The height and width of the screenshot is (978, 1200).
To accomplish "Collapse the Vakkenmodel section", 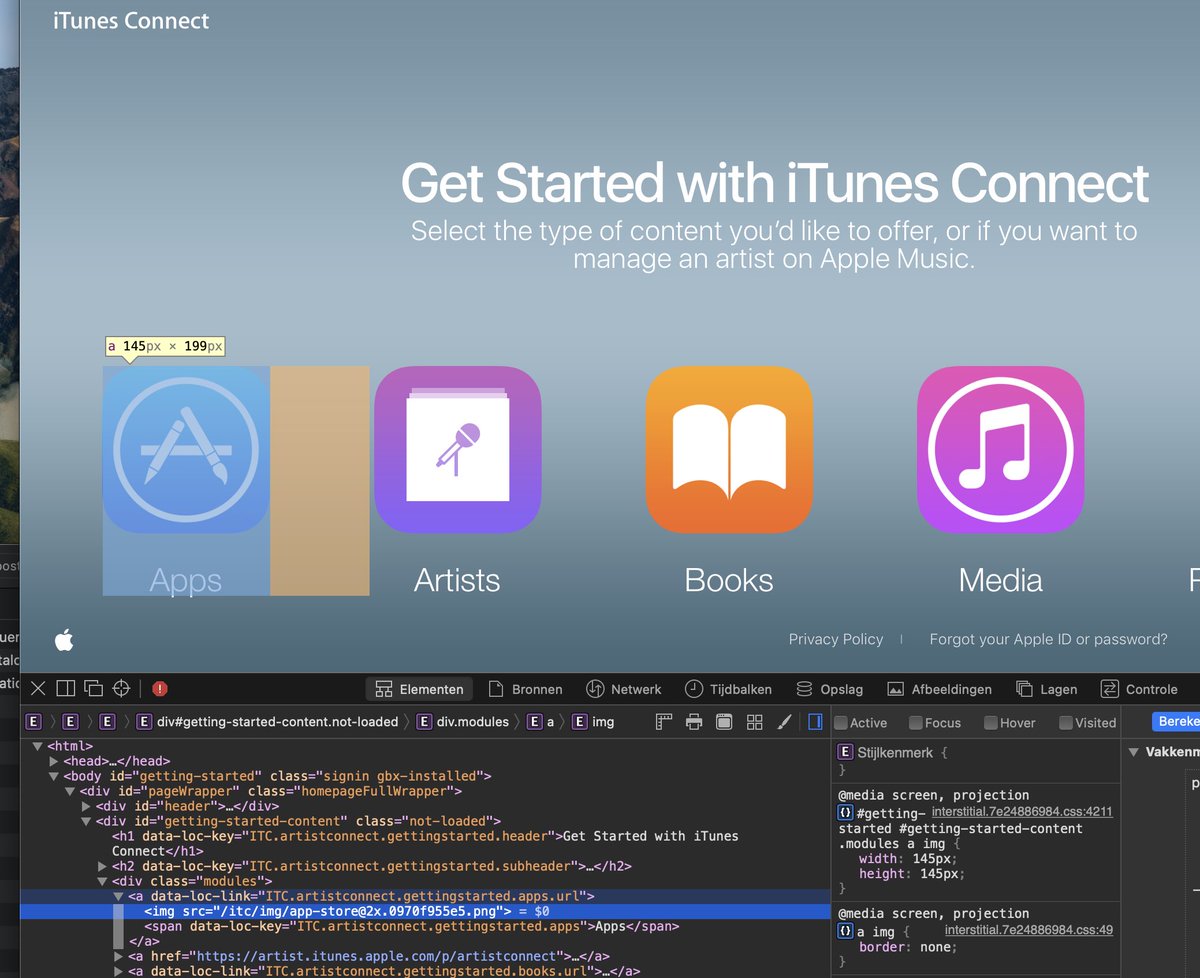I will 1134,752.
